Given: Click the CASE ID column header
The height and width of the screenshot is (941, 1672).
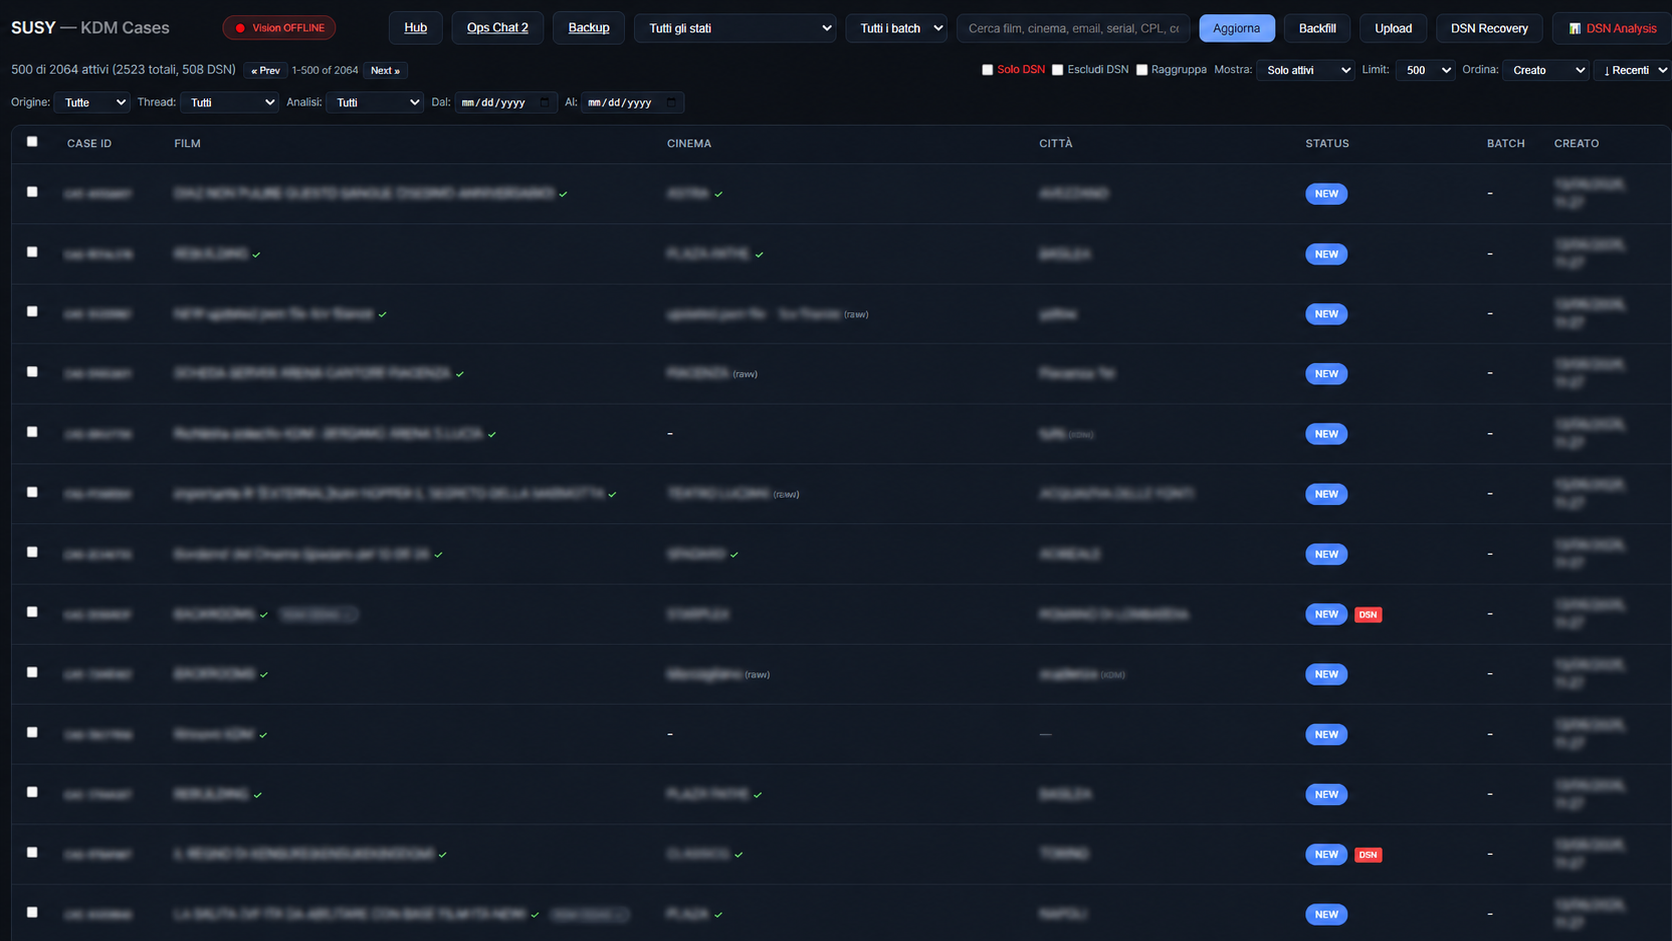Looking at the screenshot, I should [89, 143].
